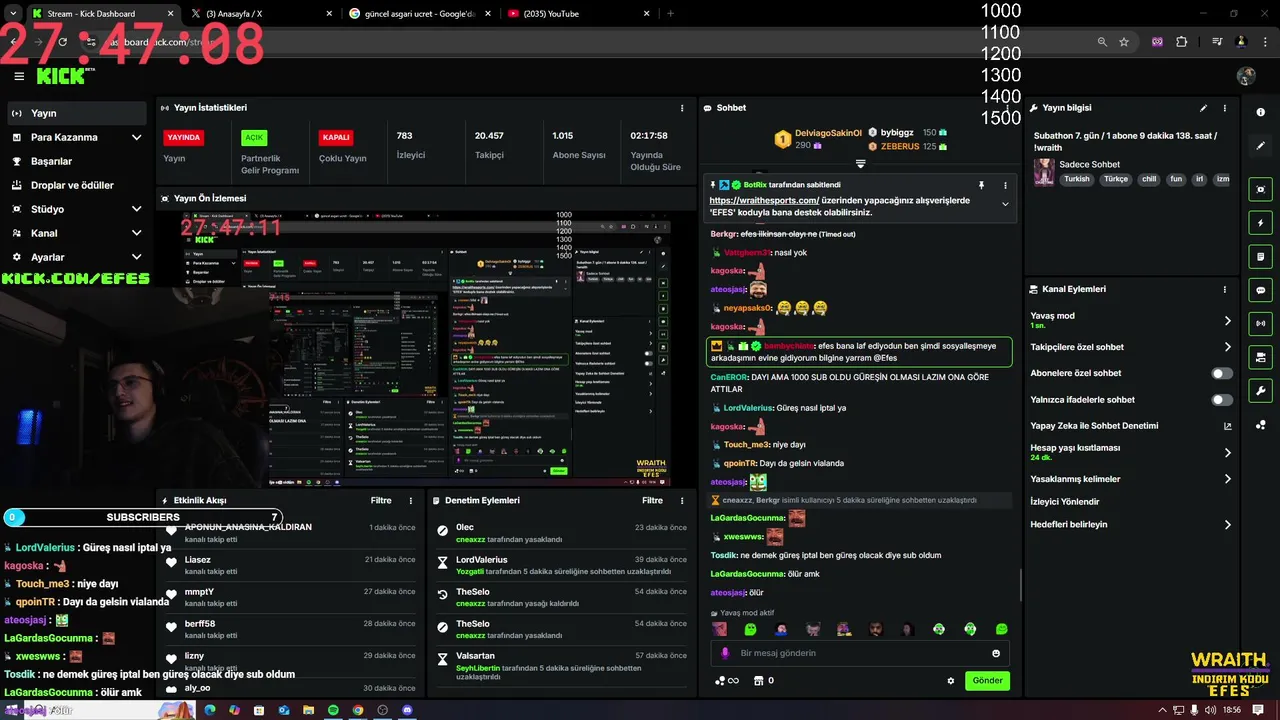Toggle Abonelere özel sohbet switch
The image size is (1280, 720).
[1222, 373]
